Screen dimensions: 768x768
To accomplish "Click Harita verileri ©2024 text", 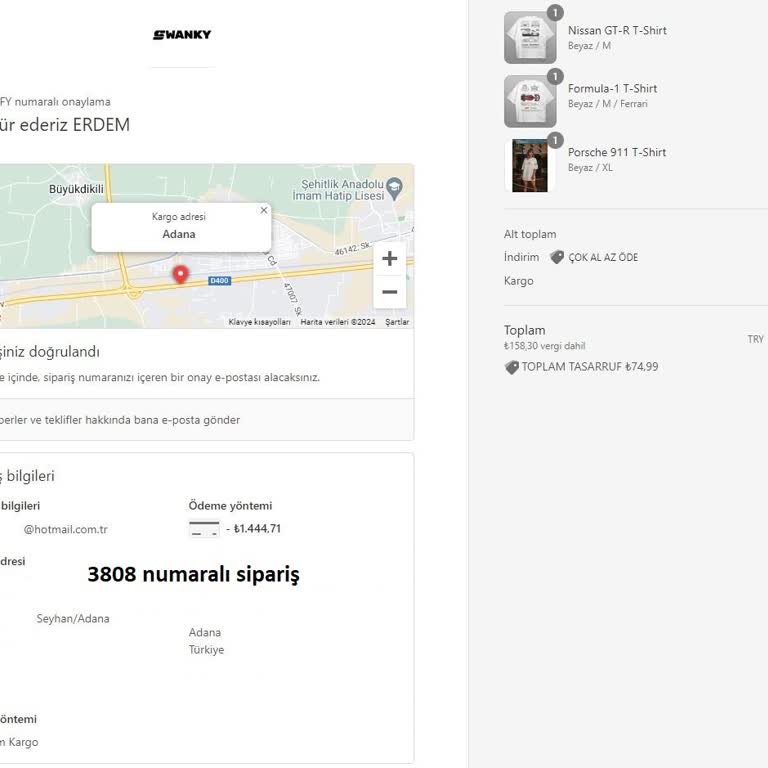I will (x=337, y=322).
